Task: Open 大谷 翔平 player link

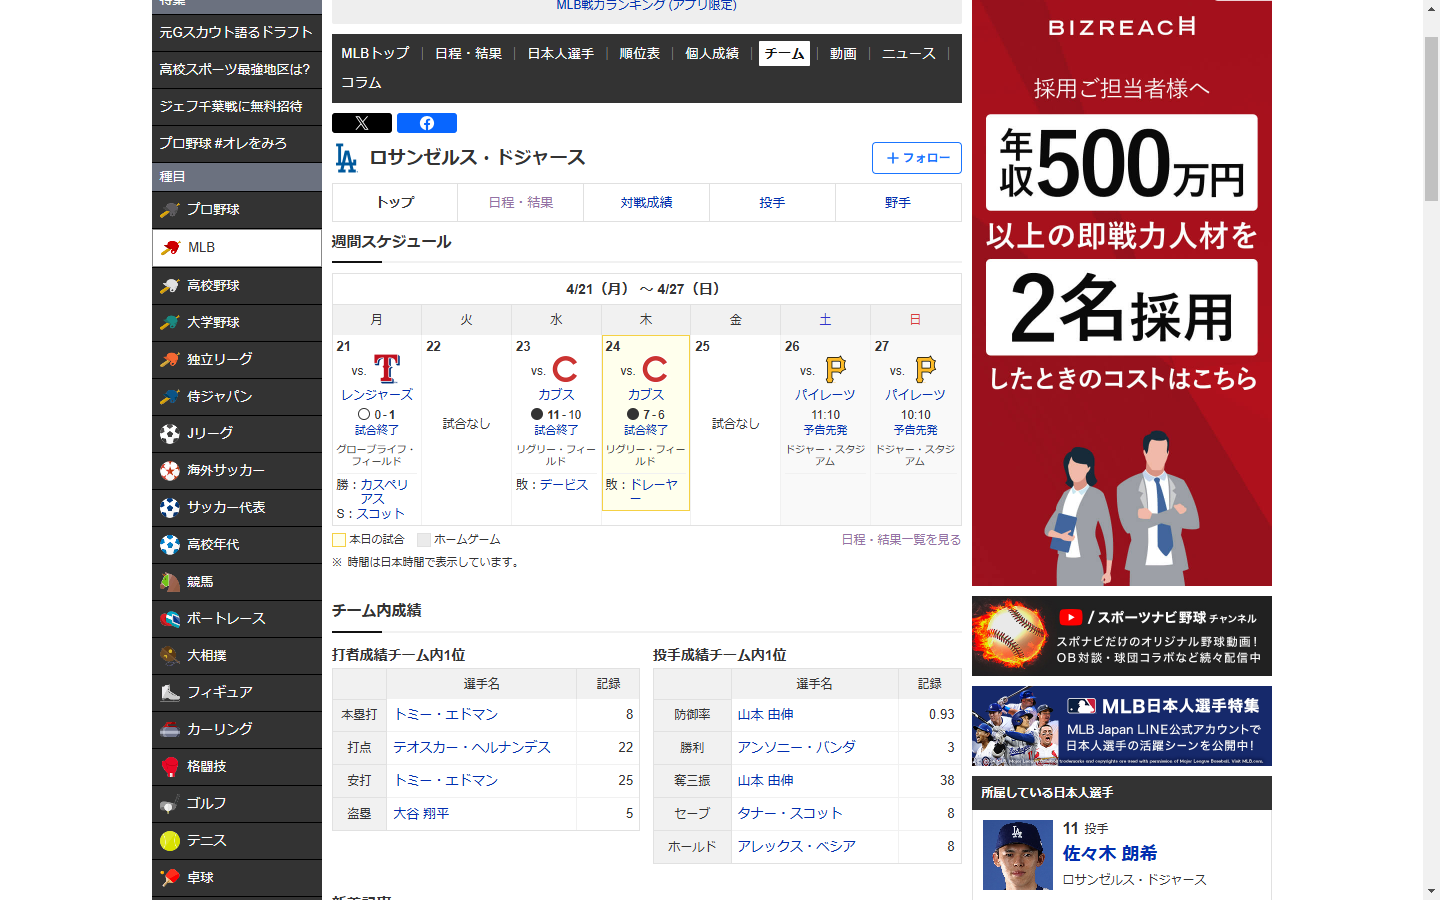Action: [421, 813]
